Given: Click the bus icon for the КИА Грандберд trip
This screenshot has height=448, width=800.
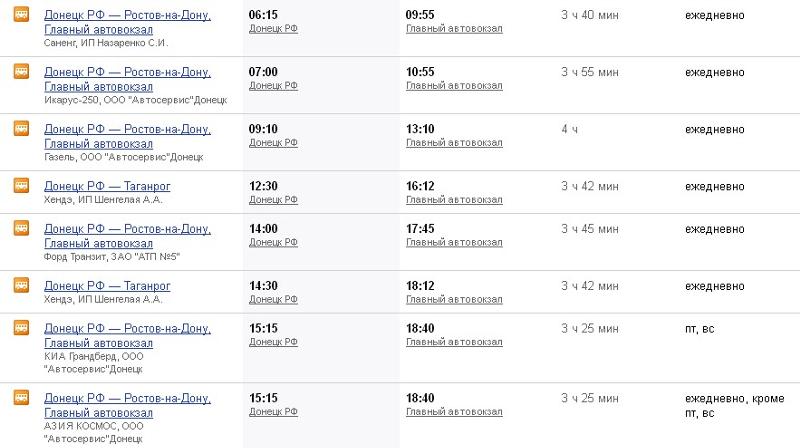Looking at the screenshot, I should [21, 328].
